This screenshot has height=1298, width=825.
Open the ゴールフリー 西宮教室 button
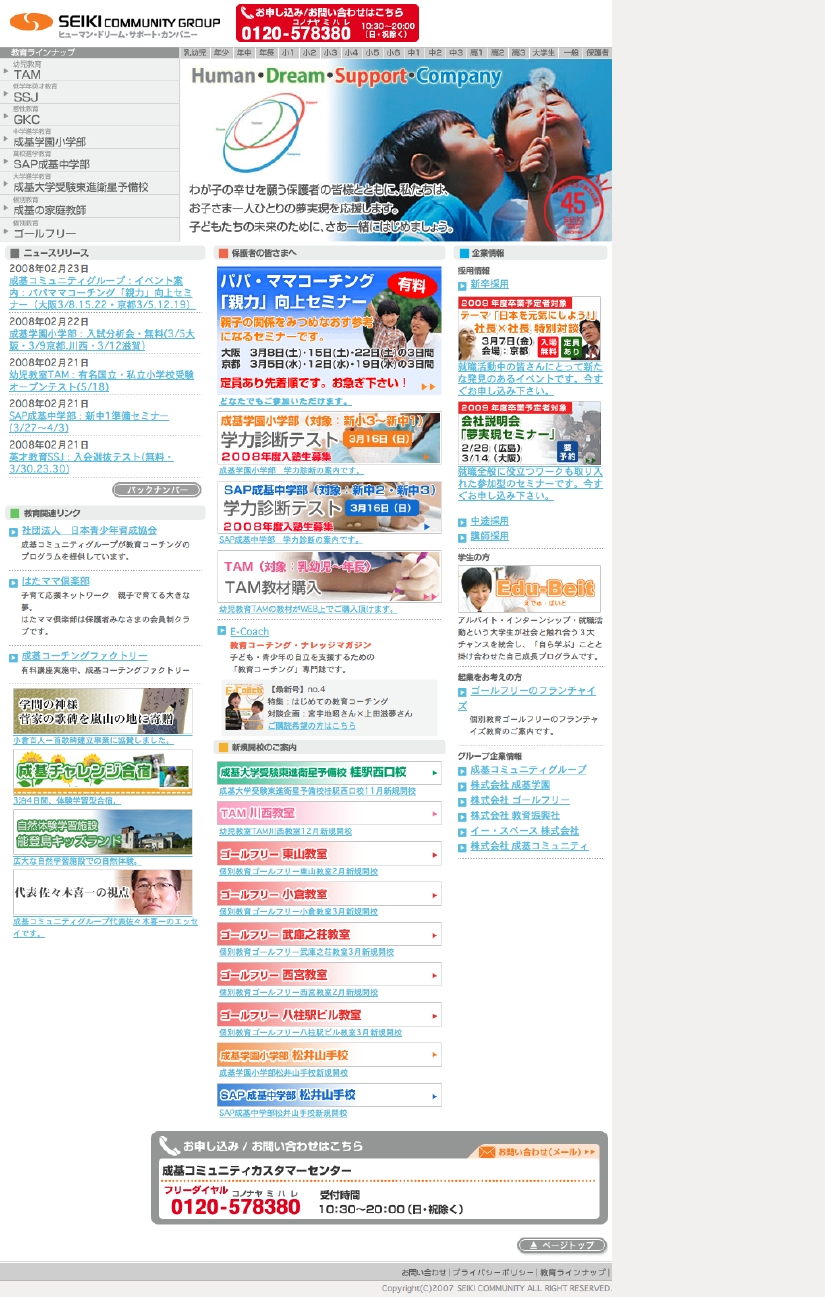(x=329, y=974)
